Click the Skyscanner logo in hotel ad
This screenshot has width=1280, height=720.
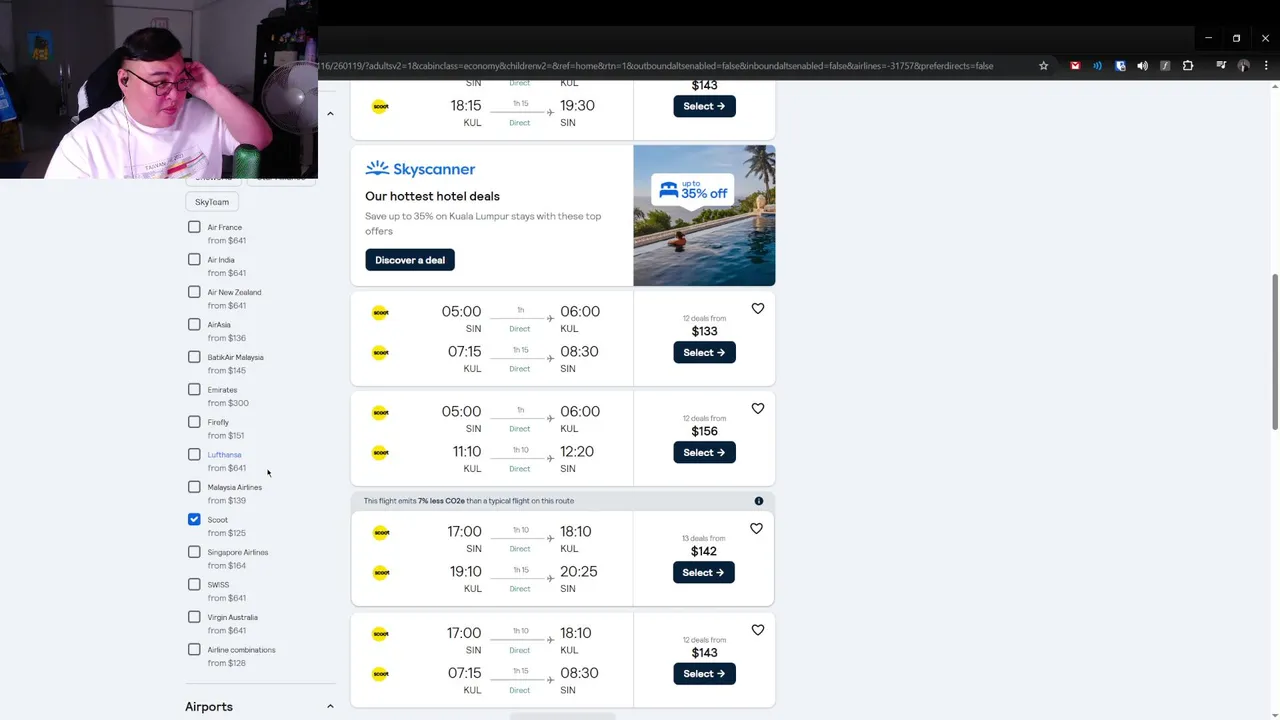point(420,169)
